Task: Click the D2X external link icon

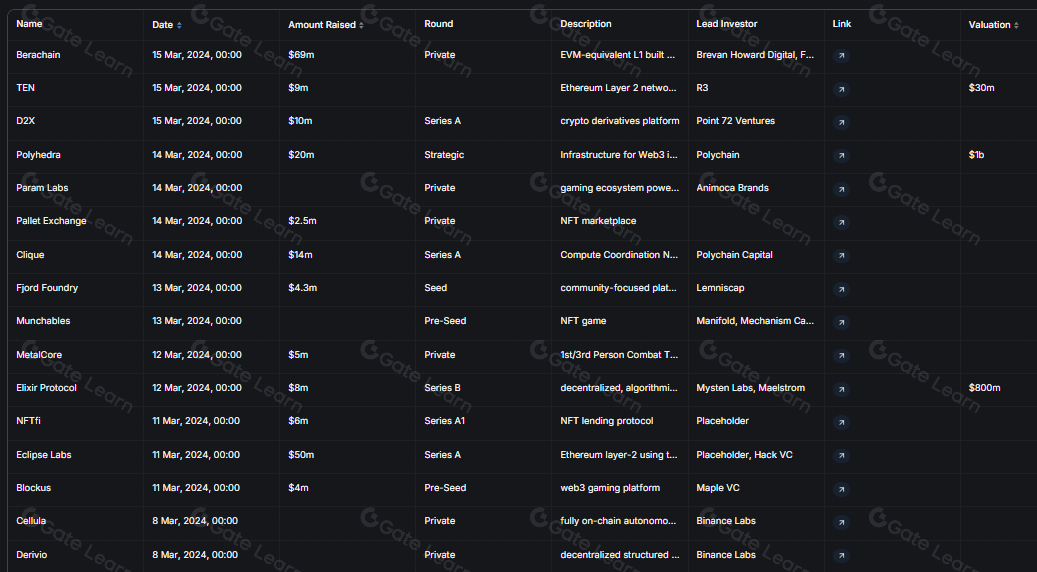Action: click(x=841, y=122)
